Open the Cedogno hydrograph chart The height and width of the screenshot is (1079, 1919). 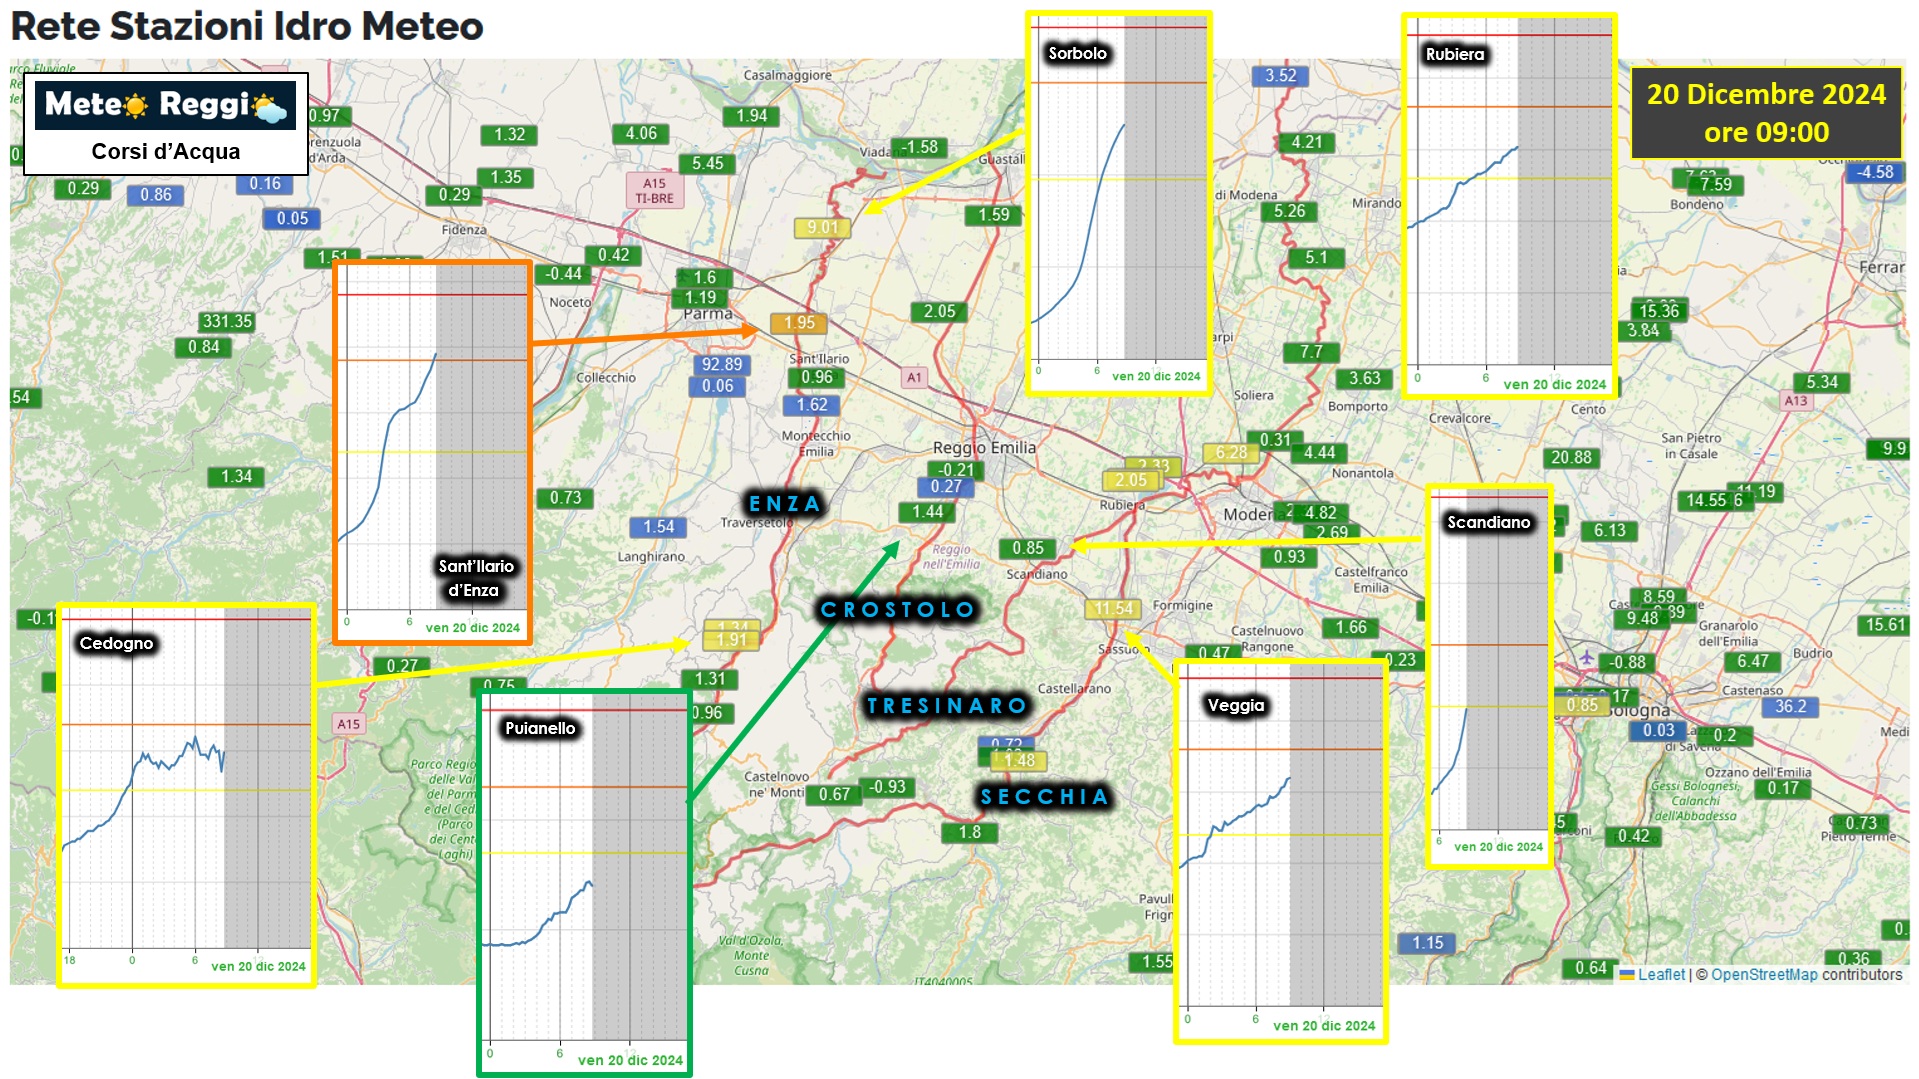pos(186,795)
